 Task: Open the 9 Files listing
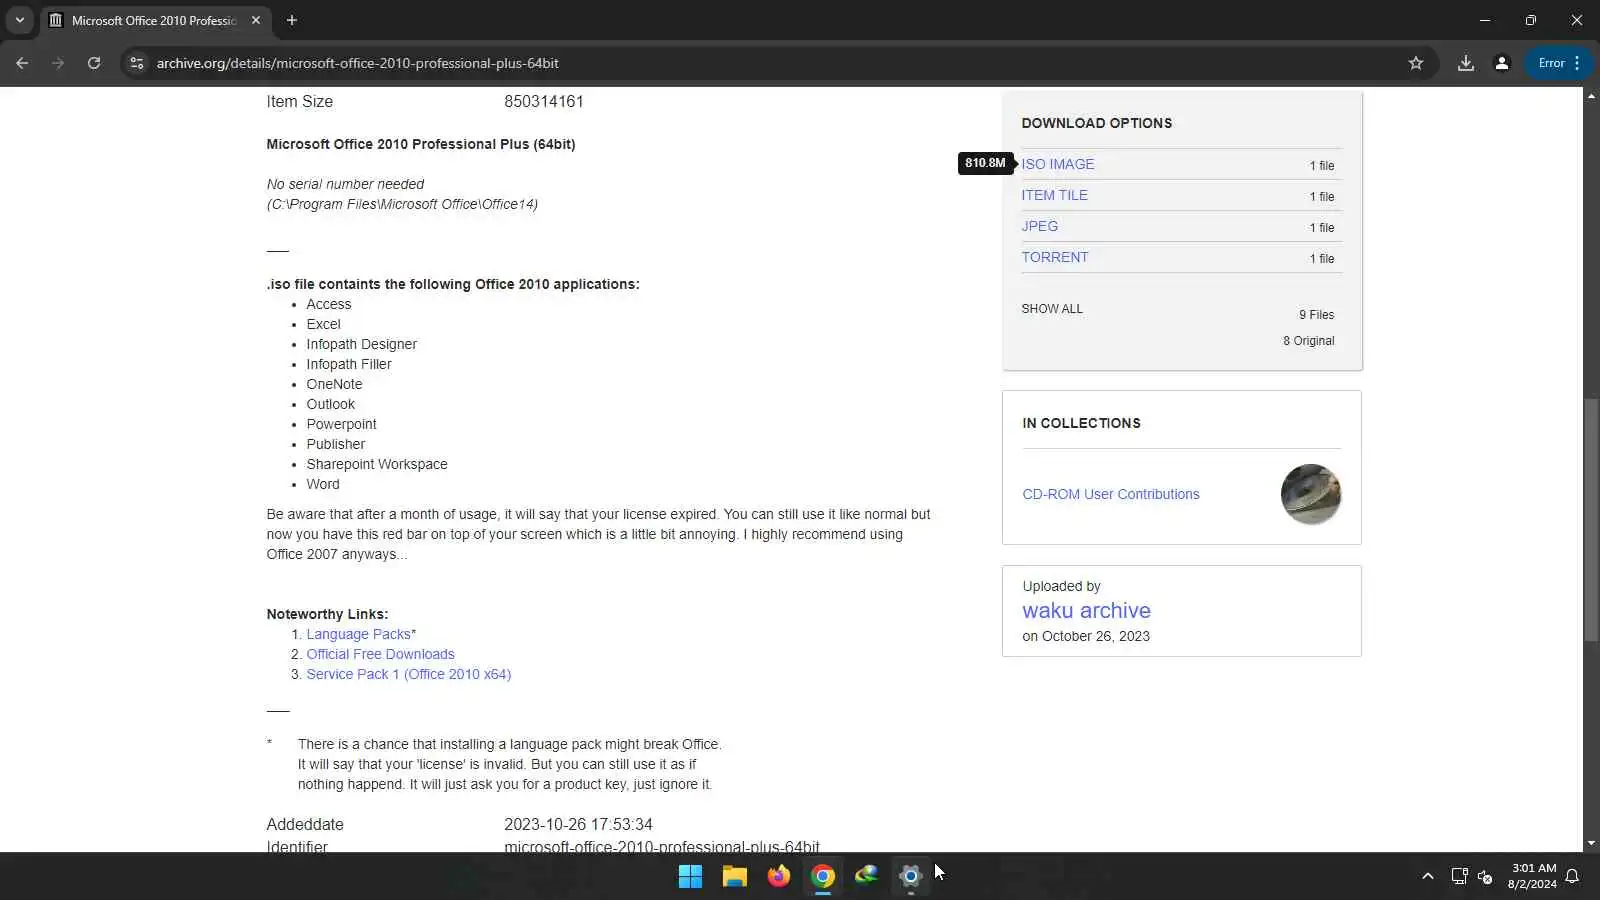(x=1316, y=315)
